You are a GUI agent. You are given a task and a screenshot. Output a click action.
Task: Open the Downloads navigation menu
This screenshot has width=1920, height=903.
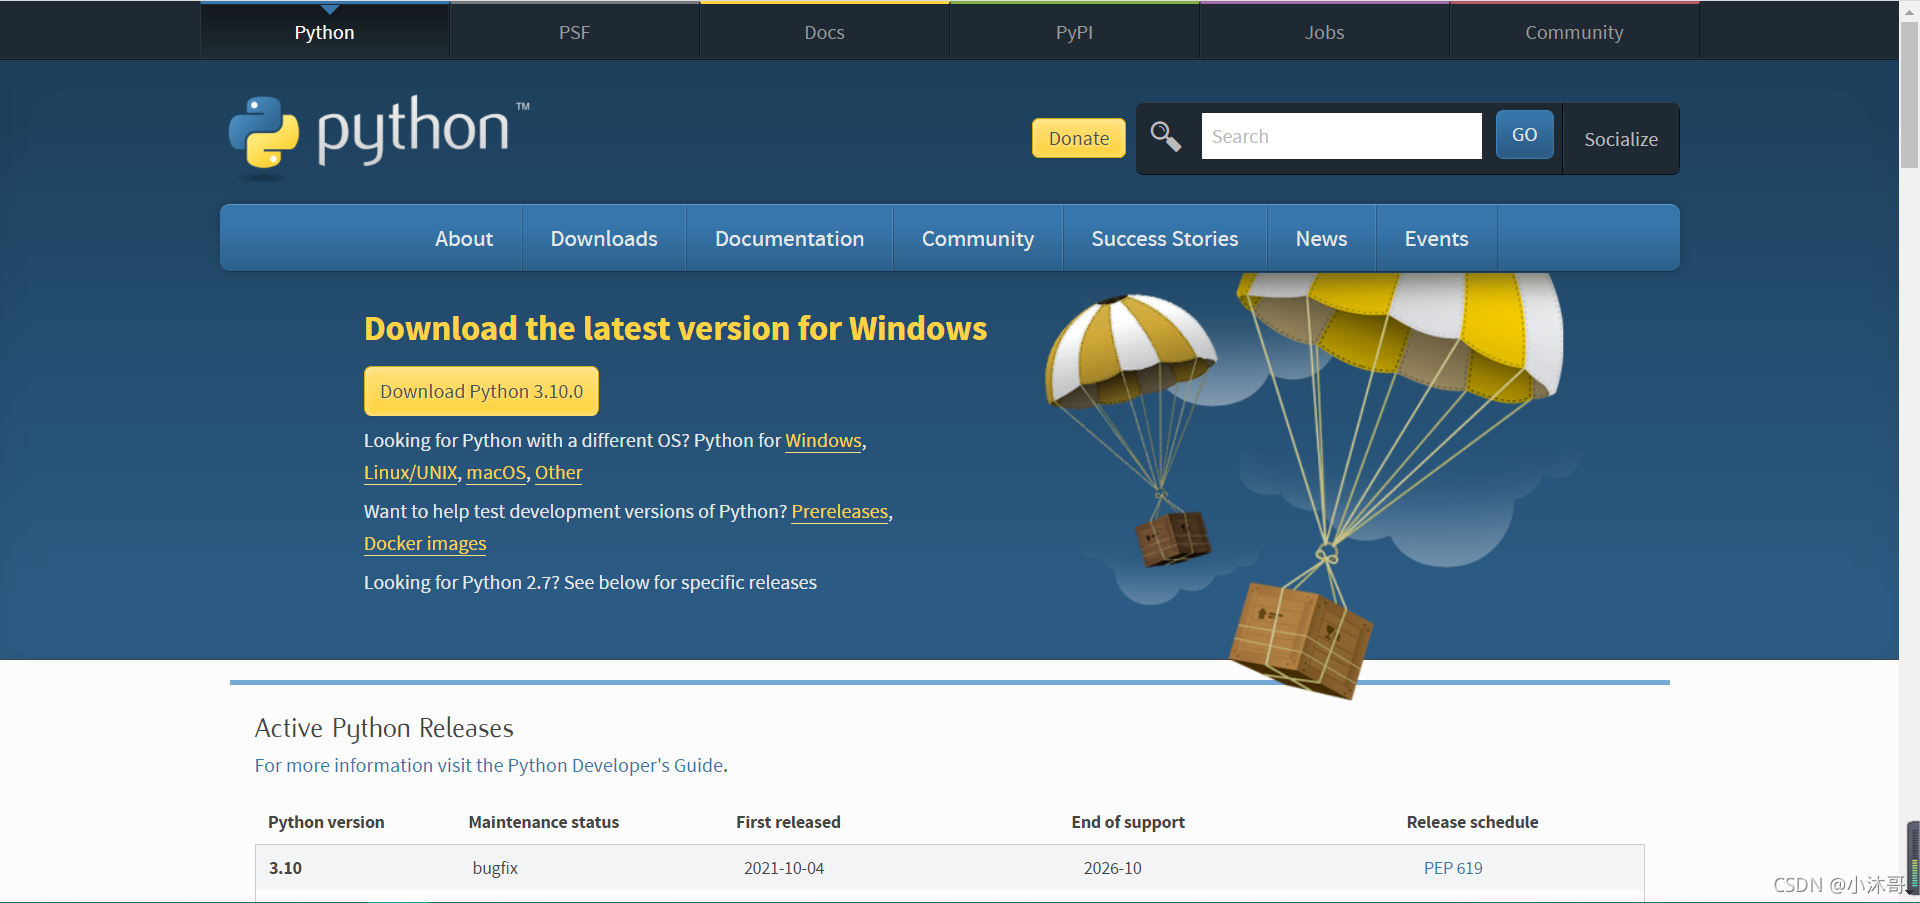click(x=604, y=238)
